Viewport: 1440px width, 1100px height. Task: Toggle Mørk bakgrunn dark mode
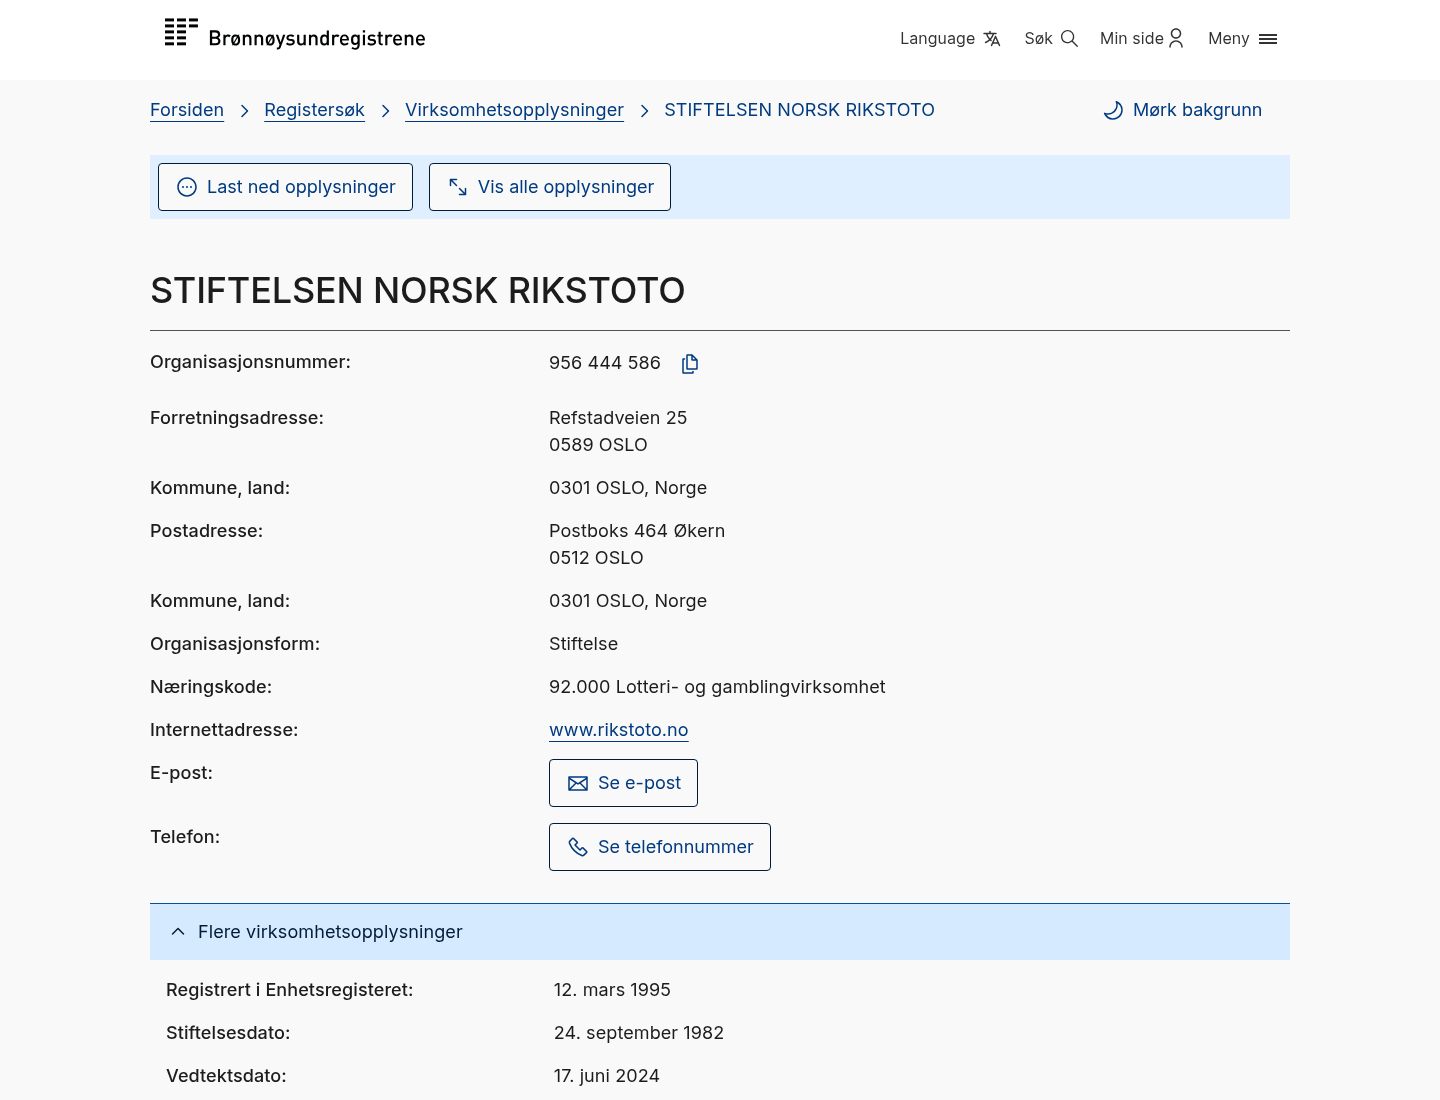tap(1182, 110)
